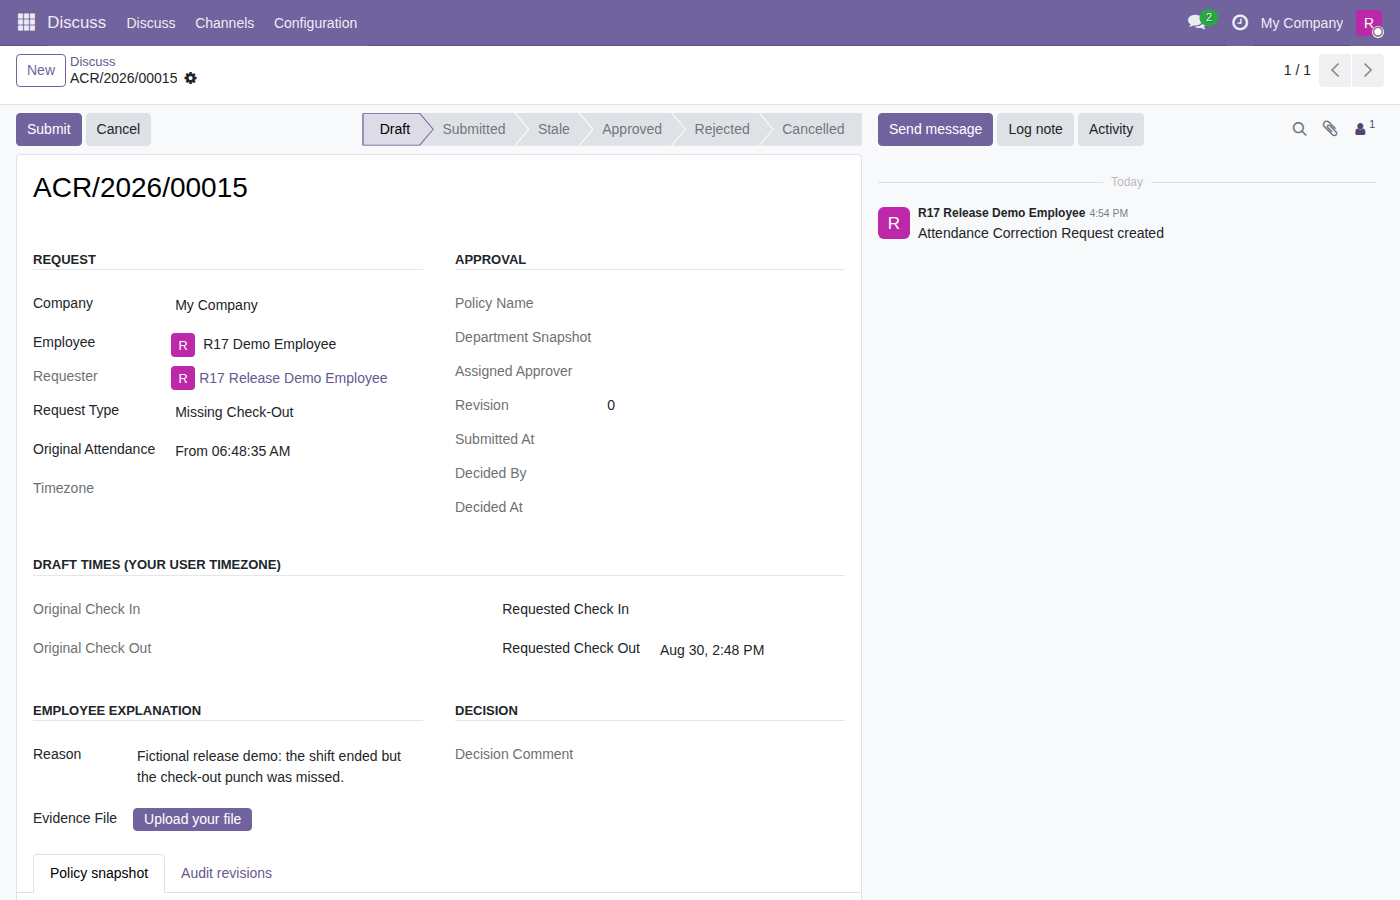
Task: Open the apps grid home menu
Action: pyautogui.click(x=26, y=22)
